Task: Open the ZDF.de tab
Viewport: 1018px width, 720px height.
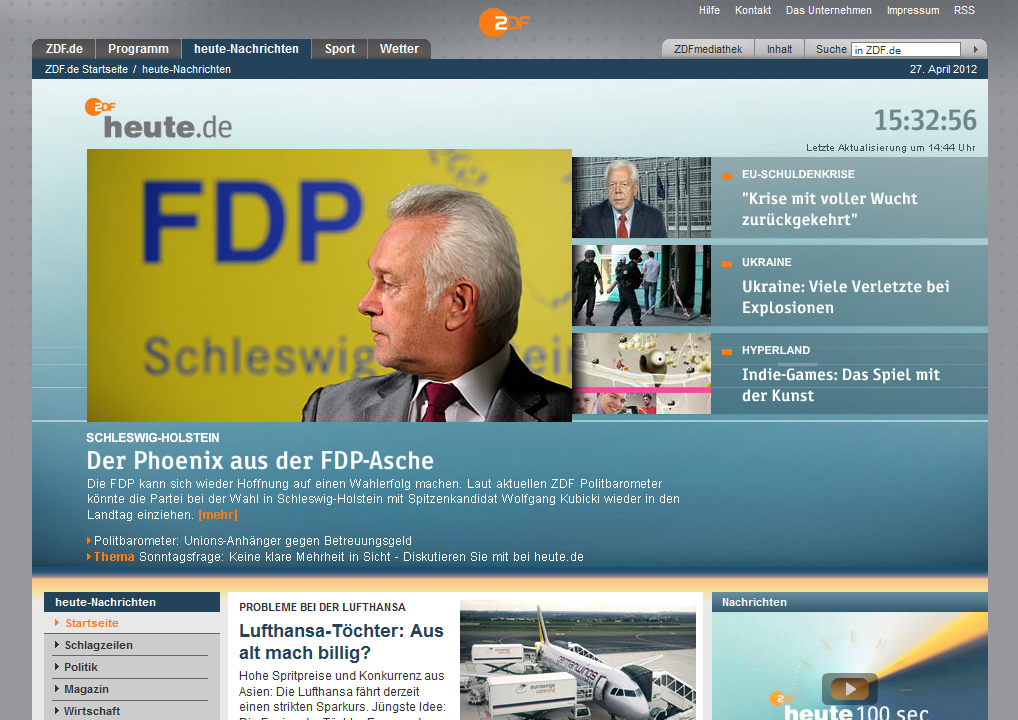Action: coord(64,49)
